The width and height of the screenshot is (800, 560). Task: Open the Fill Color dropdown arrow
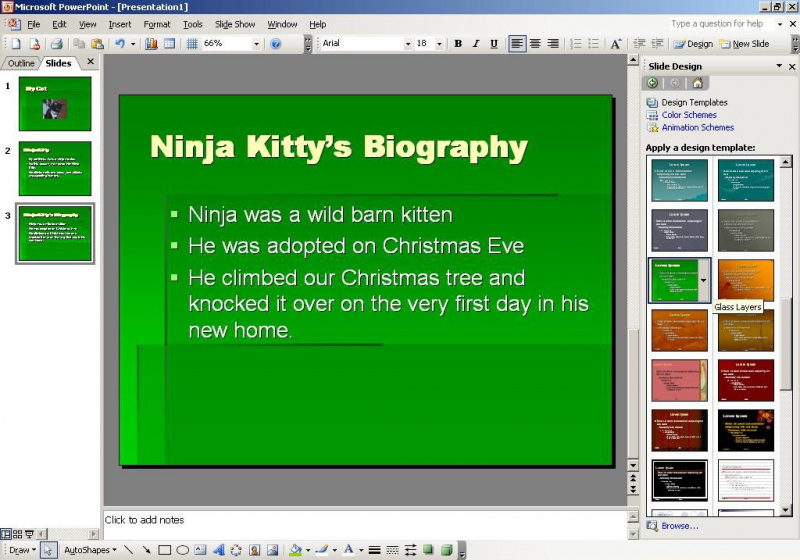308,550
